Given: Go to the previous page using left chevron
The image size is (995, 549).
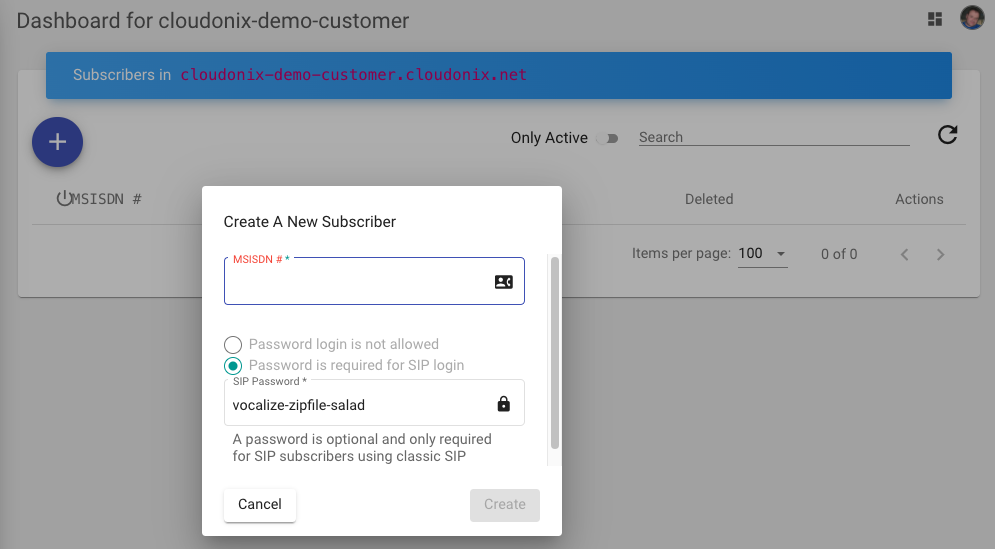Looking at the screenshot, I should click(904, 255).
